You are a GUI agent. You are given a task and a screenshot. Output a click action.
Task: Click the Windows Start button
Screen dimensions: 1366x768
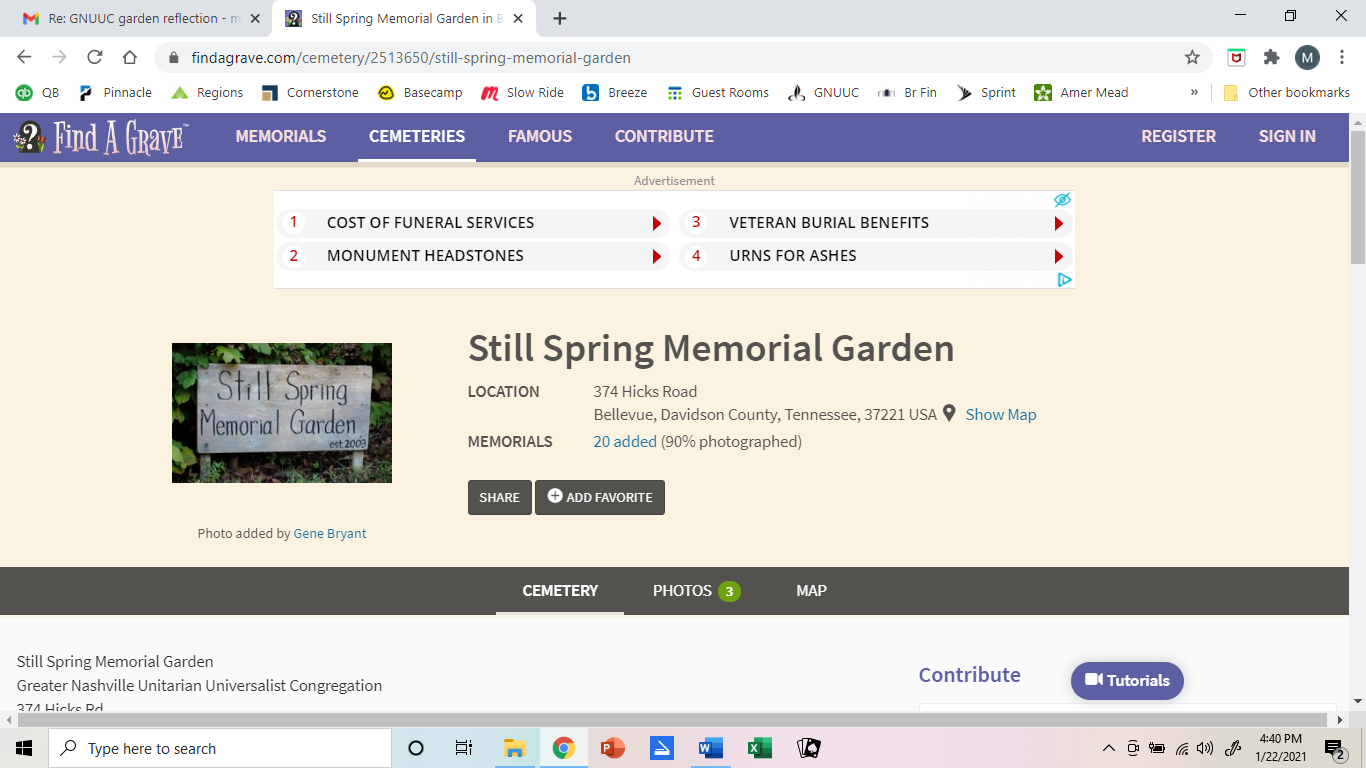pyautogui.click(x=24, y=748)
